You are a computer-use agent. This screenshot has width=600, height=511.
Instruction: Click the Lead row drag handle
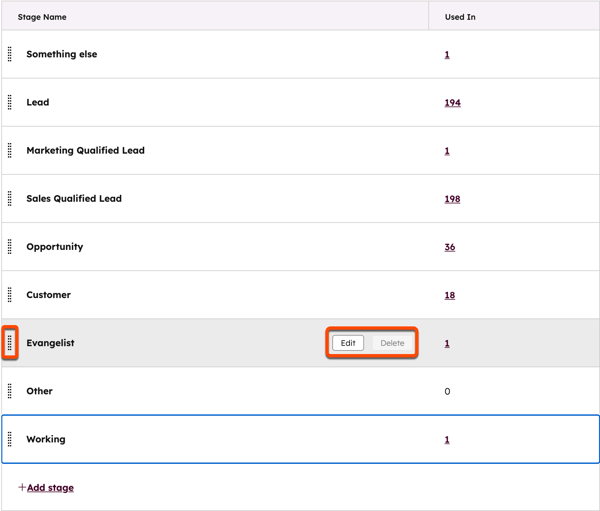click(10, 103)
